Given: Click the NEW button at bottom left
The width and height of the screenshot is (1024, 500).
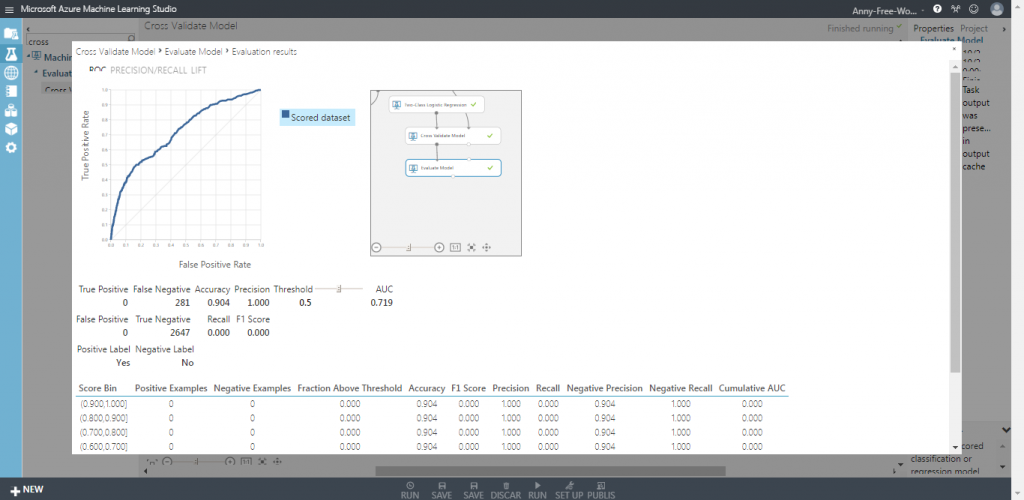Looking at the screenshot, I should (x=27, y=490).
